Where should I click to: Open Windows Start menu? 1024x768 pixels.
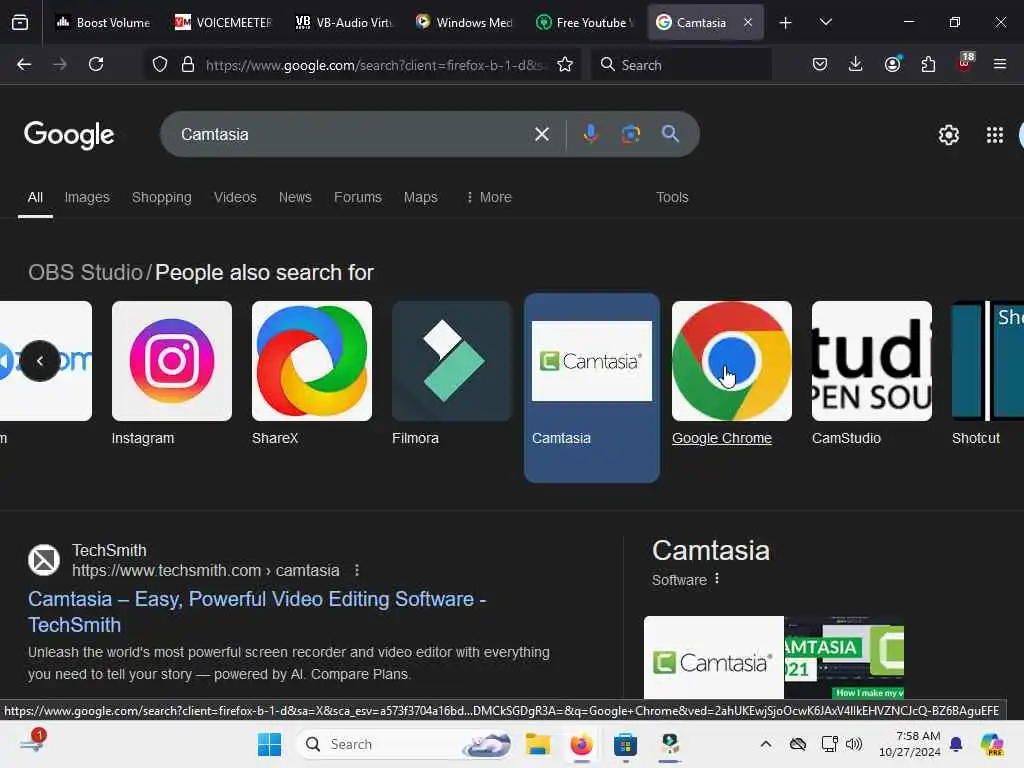click(269, 744)
